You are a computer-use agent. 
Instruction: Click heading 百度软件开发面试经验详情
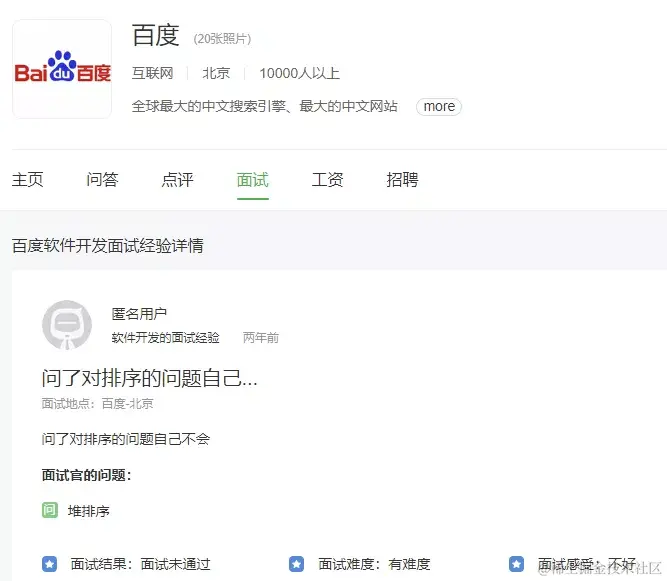point(108,246)
